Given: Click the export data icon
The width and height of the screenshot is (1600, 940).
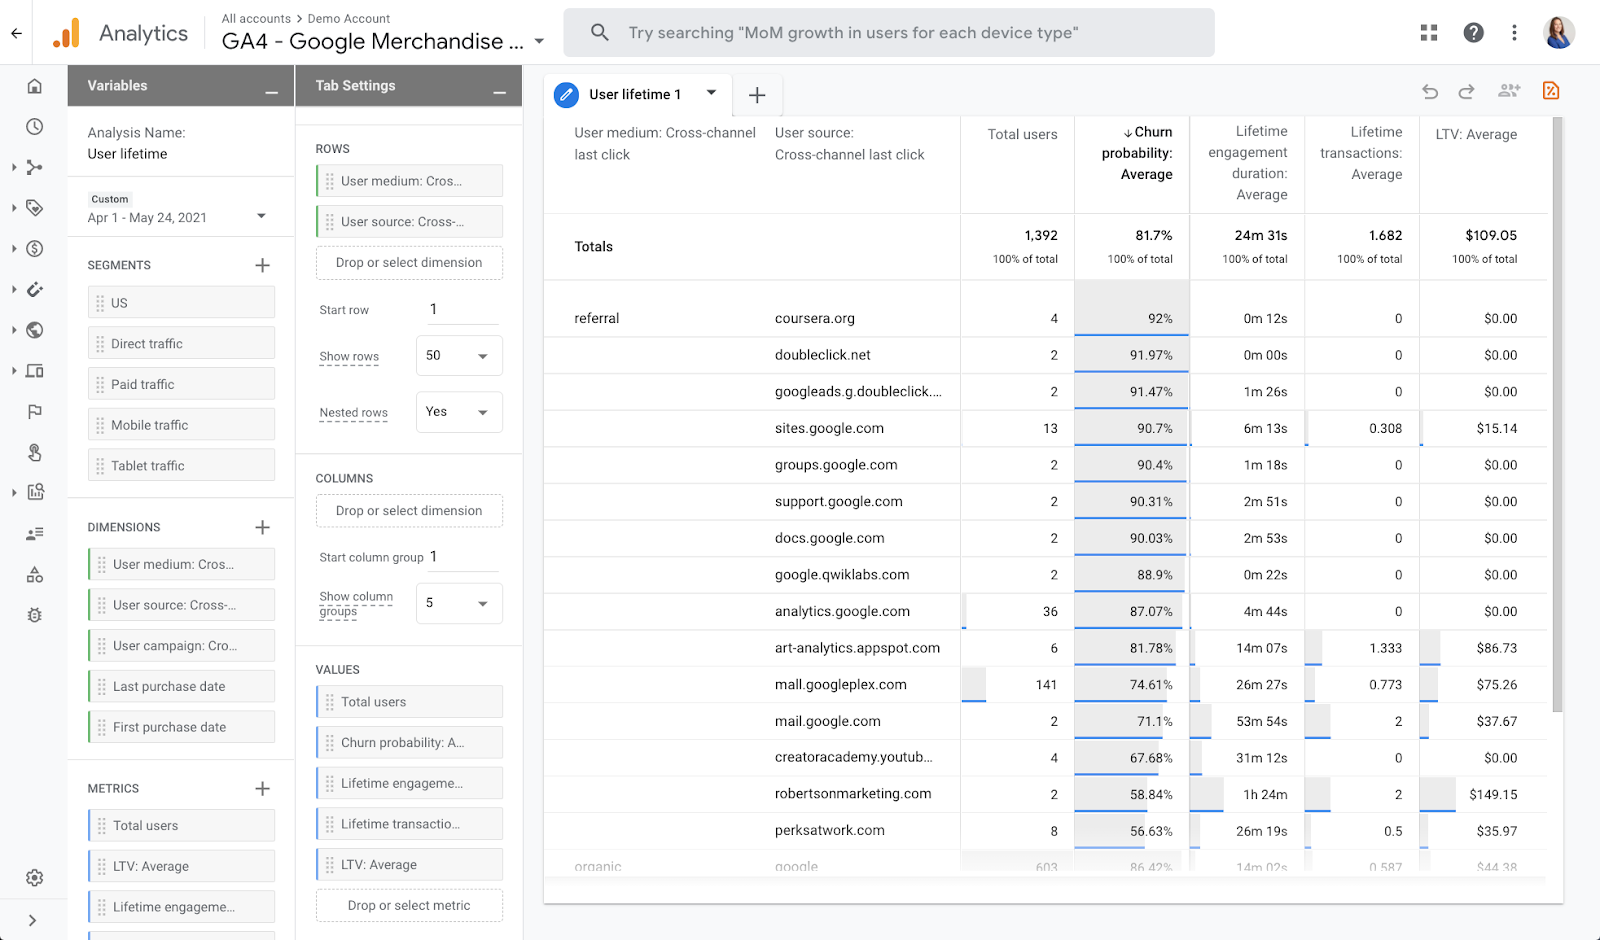Looking at the screenshot, I should pyautogui.click(x=1551, y=91).
